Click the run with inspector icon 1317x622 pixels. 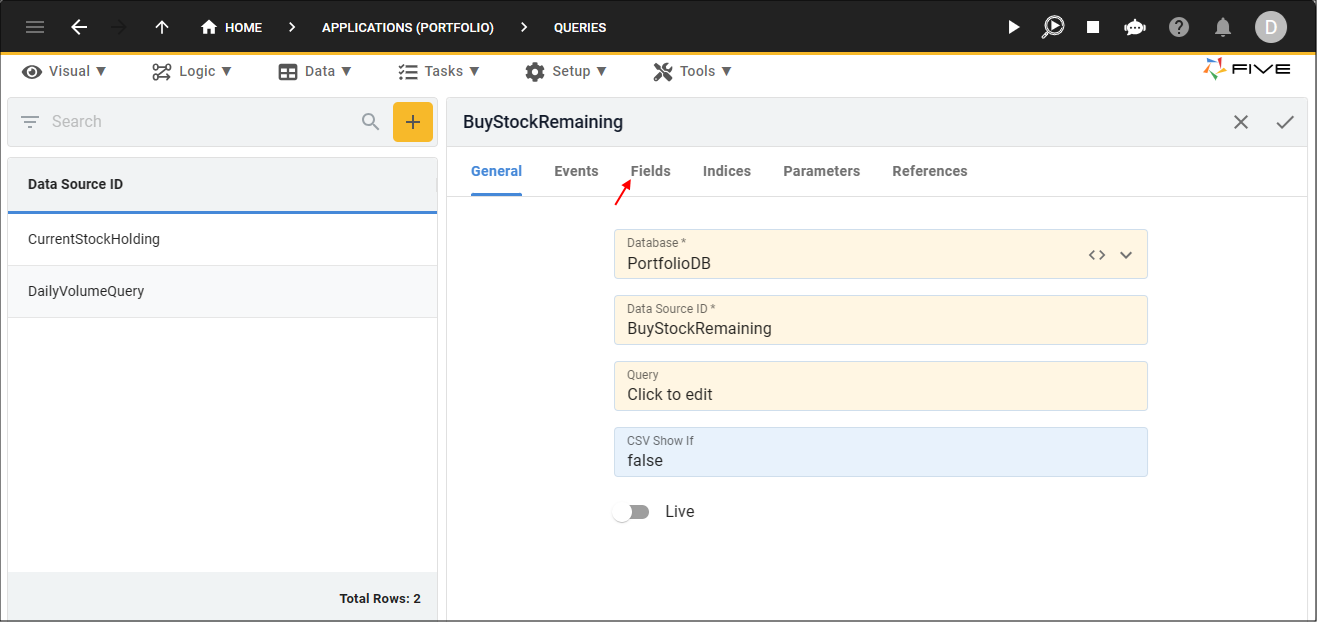tap(1052, 27)
